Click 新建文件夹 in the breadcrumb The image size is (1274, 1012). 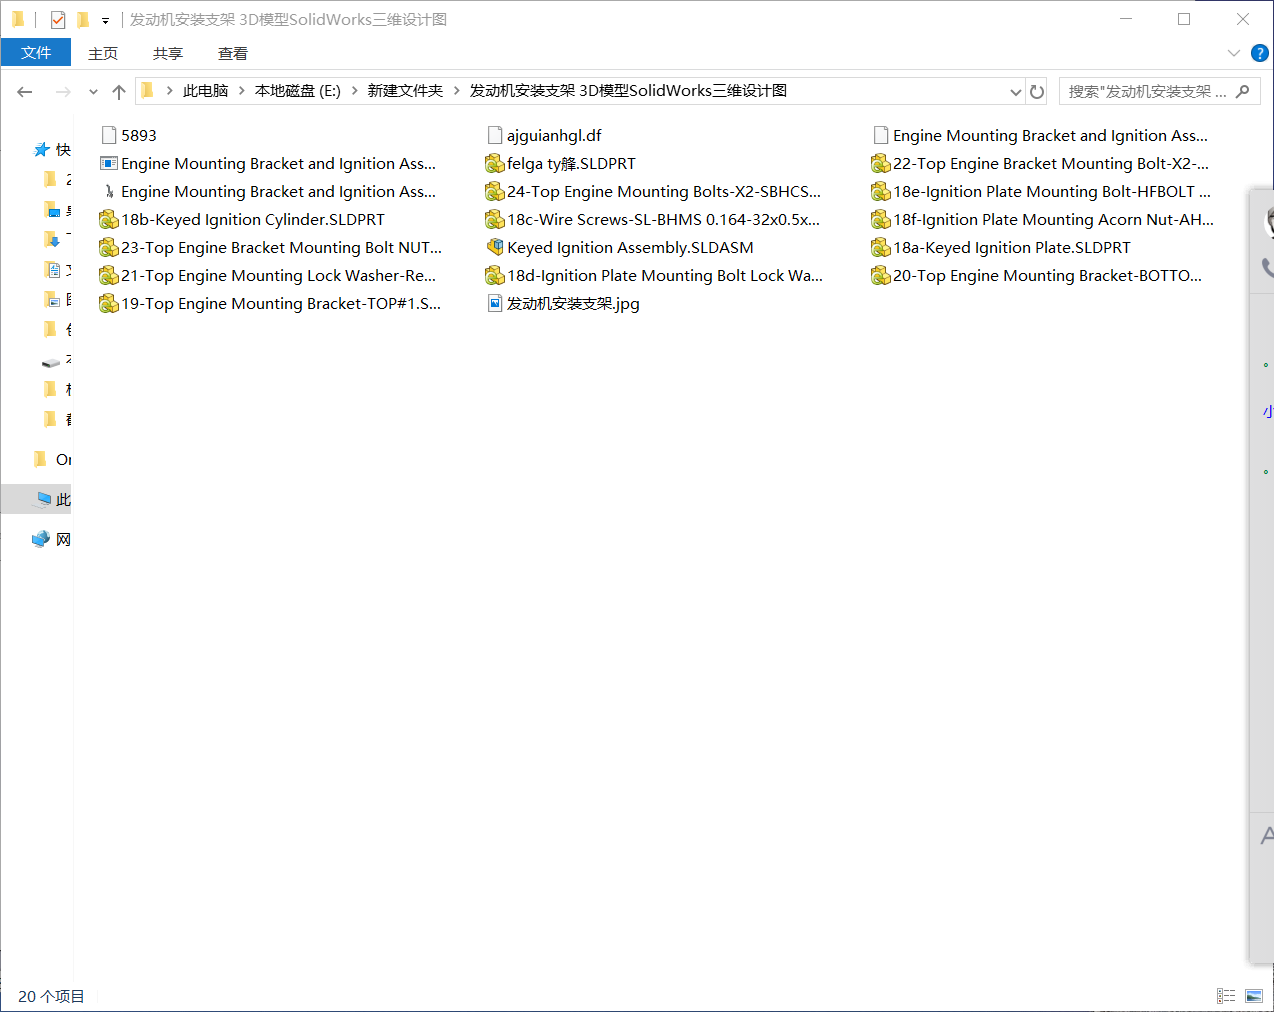tap(405, 91)
